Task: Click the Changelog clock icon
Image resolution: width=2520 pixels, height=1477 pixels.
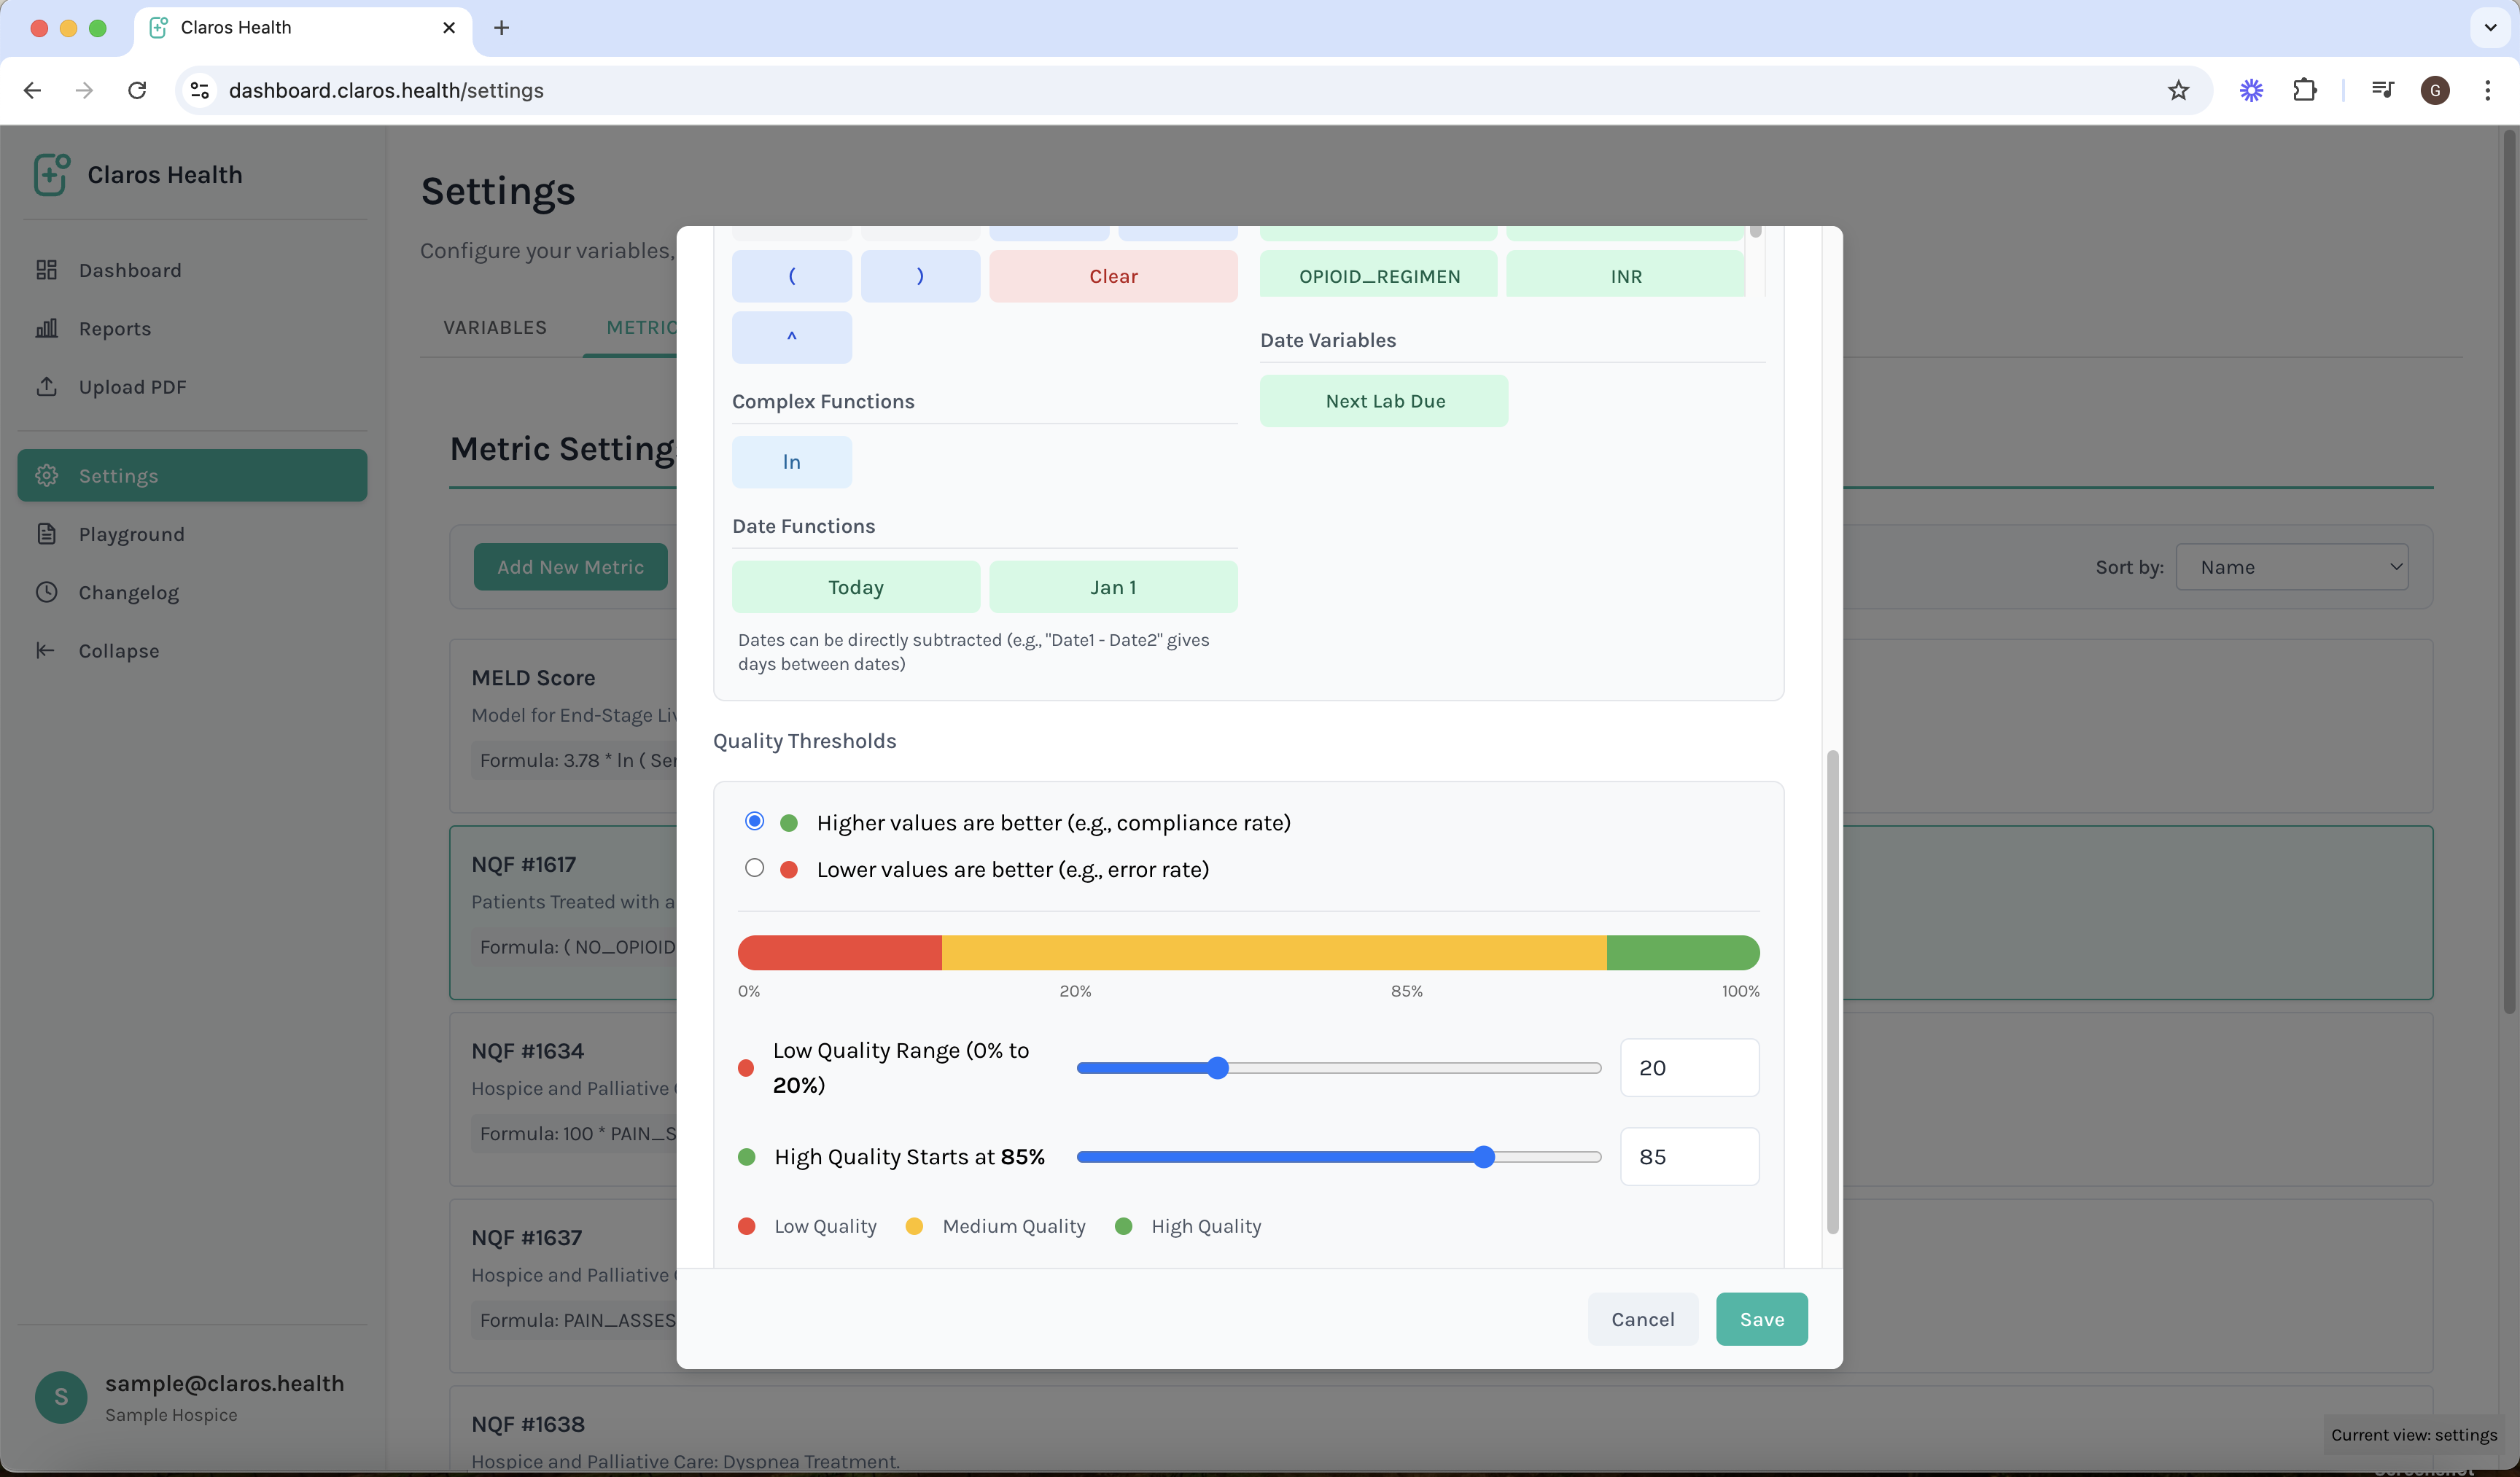Action: point(46,592)
